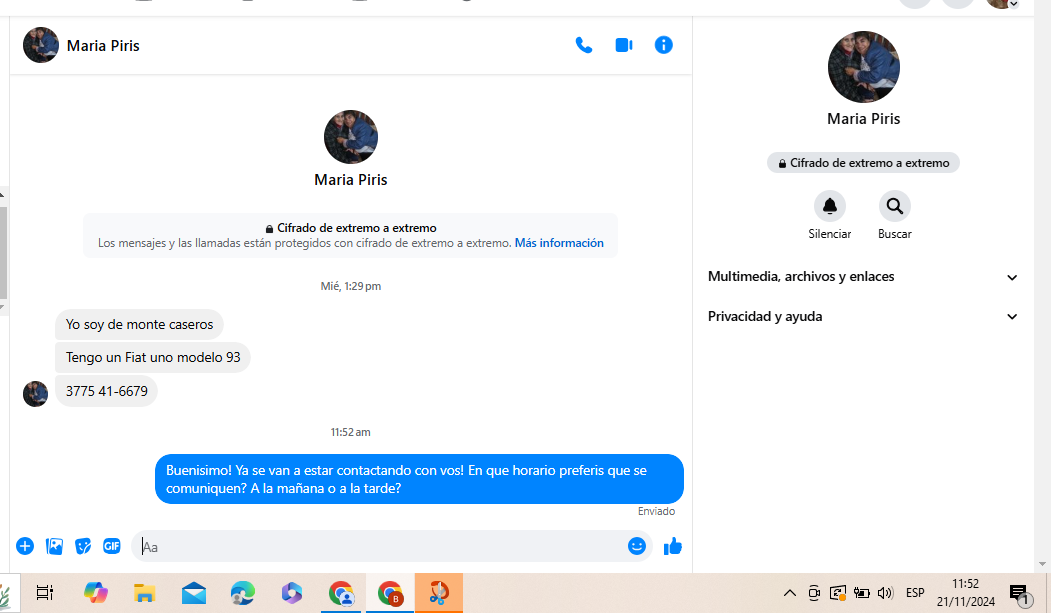The height and width of the screenshot is (613, 1051).
Task: Start a video call with Maria Piris
Action: 624,45
